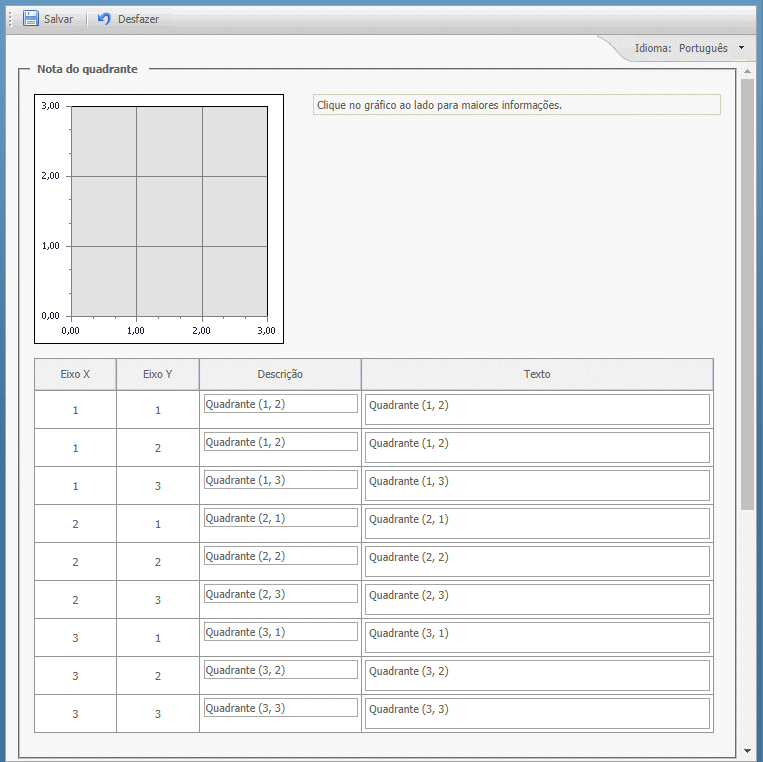Click the bottom-left cell of the quadrant chart

pyautogui.click(x=104, y=280)
